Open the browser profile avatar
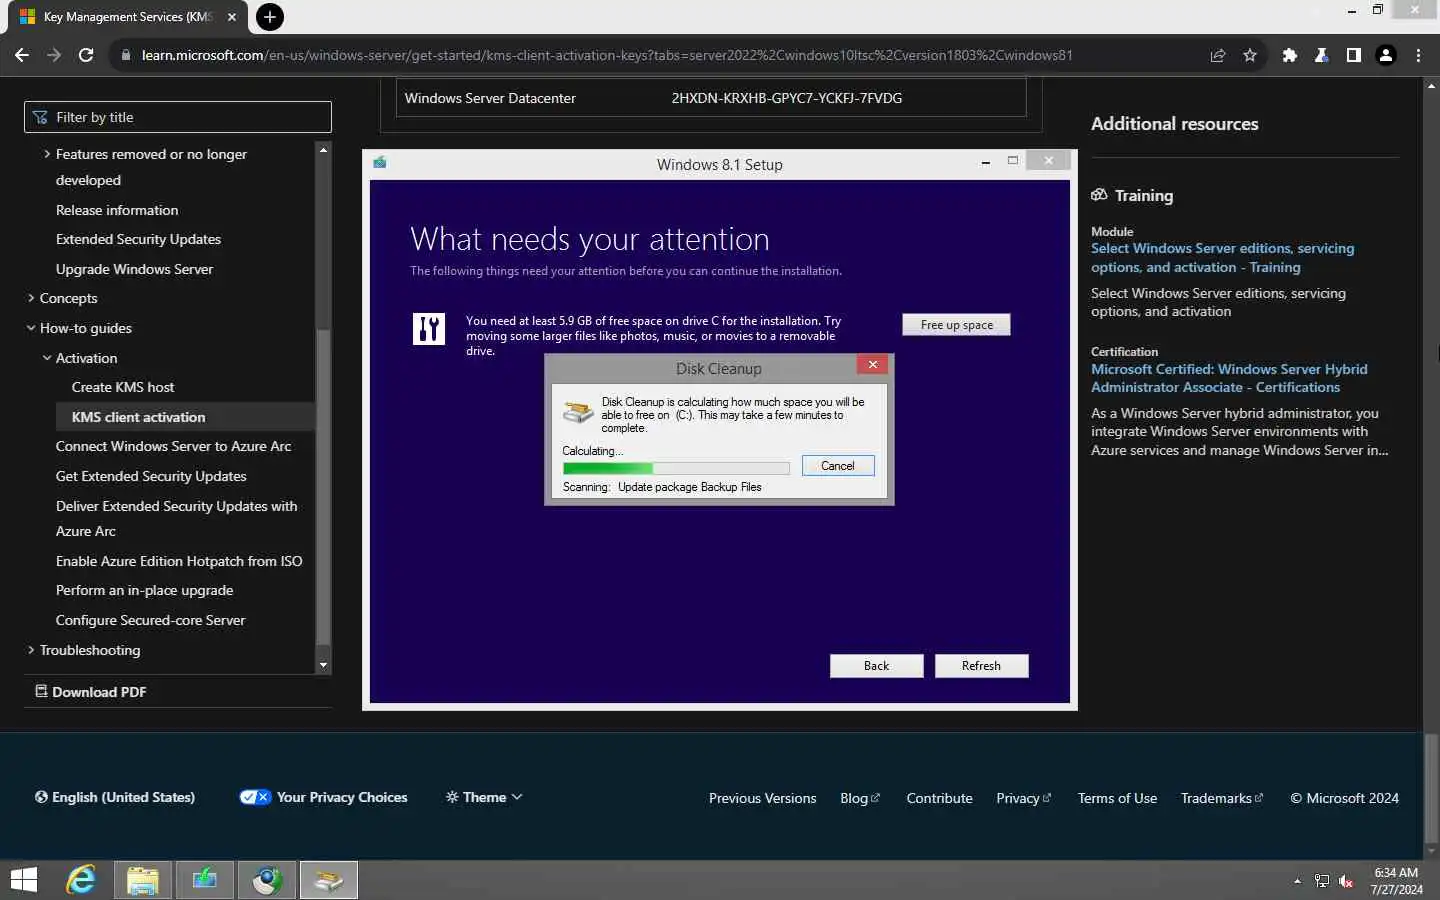 [1386, 55]
